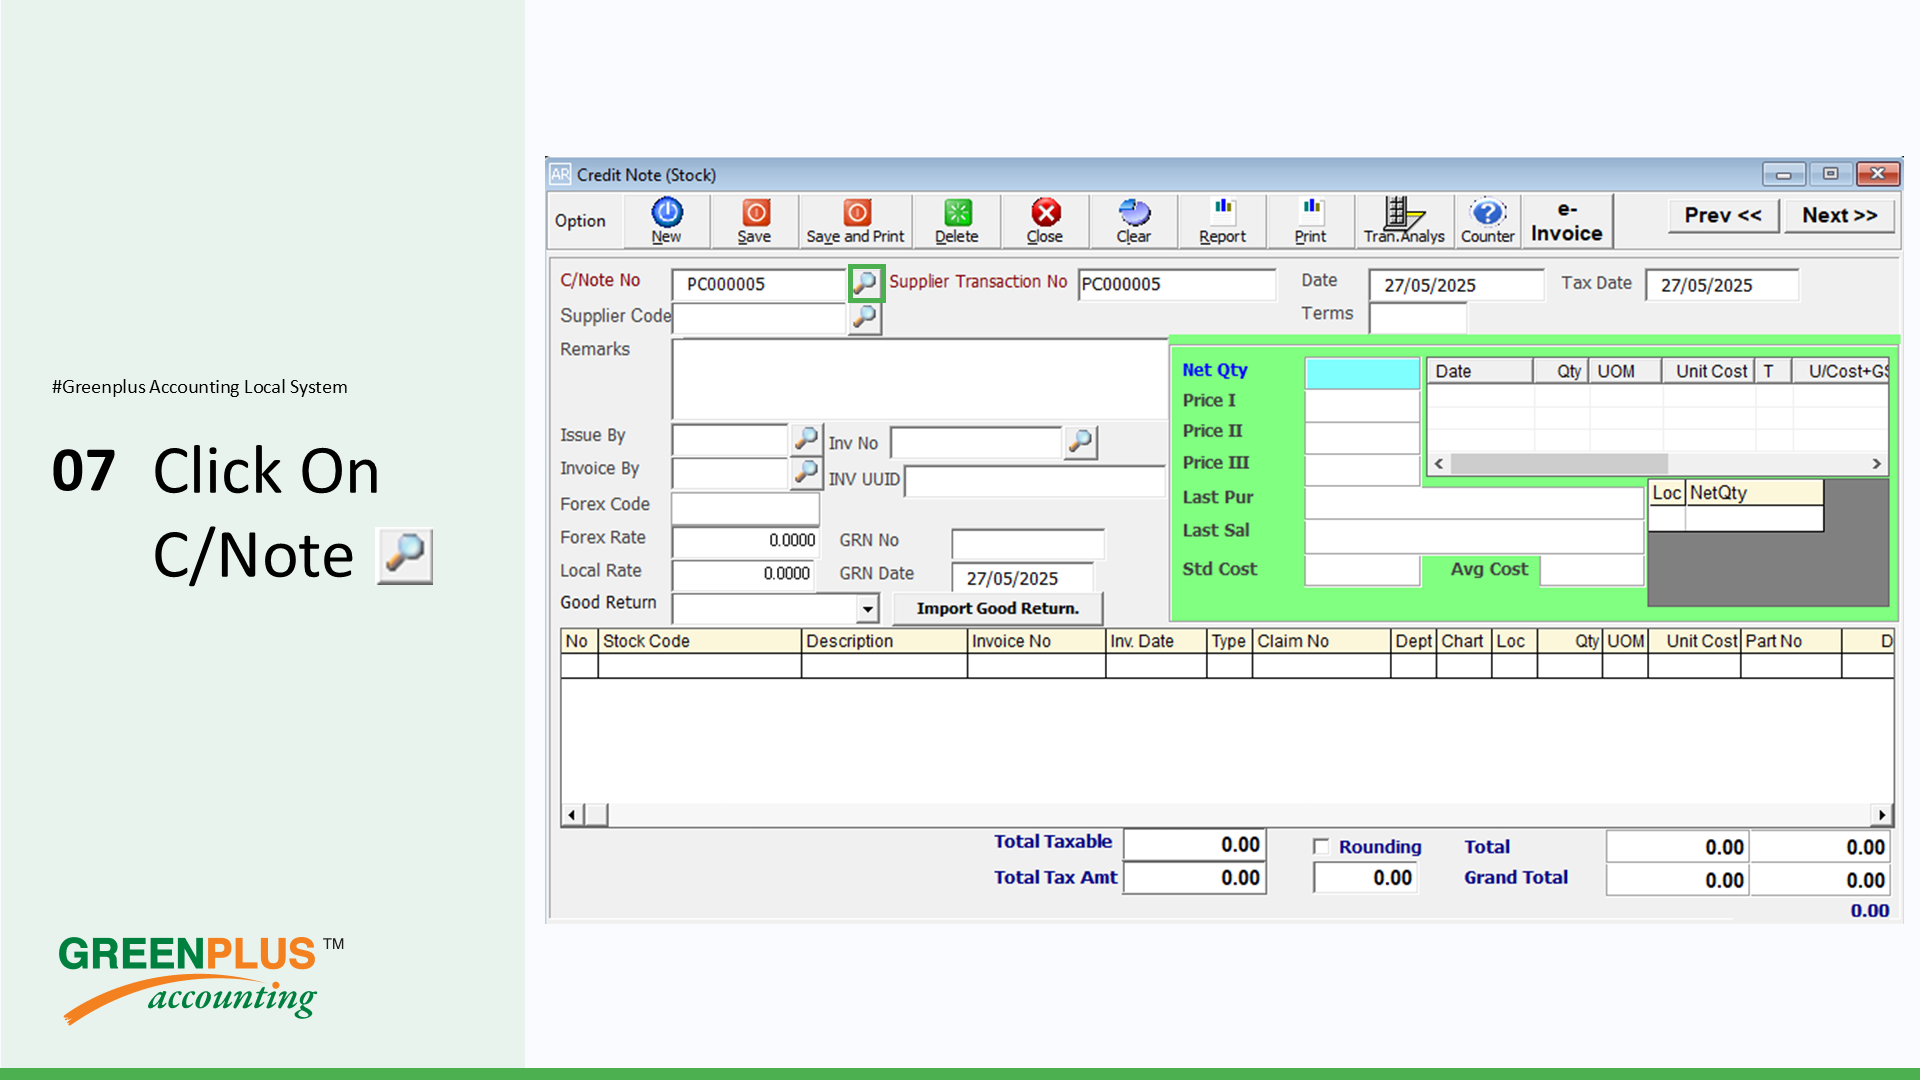Open Tran.Analys tool
The image size is (1920, 1080).
pyautogui.click(x=1404, y=220)
